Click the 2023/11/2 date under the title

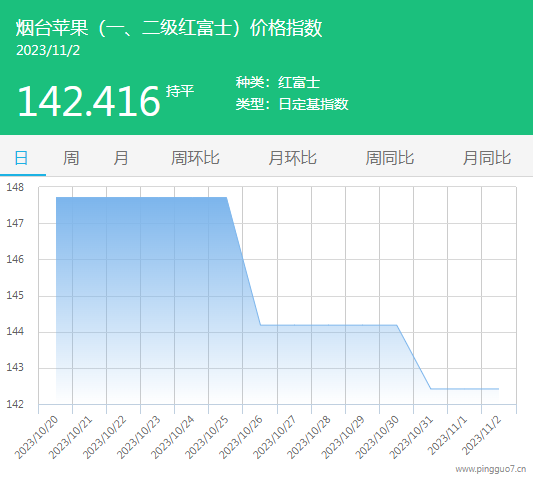[x=48, y=51]
